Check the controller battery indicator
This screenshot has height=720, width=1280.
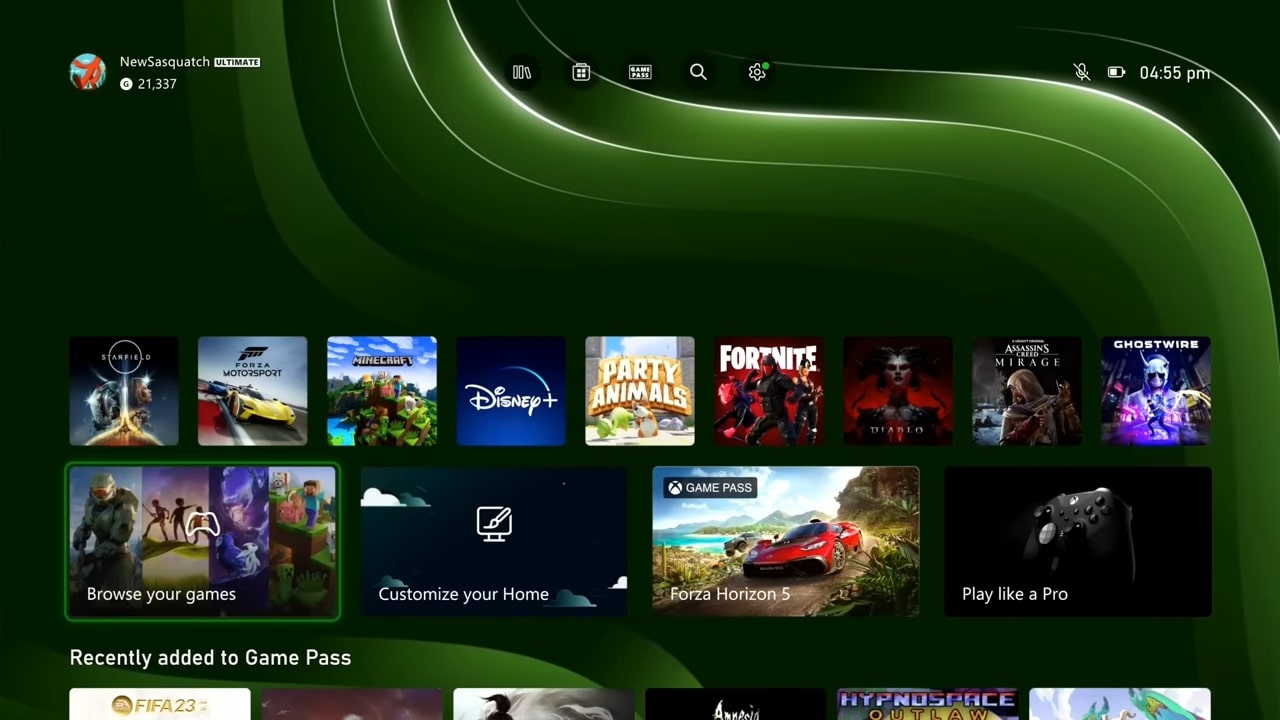pyautogui.click(x=1115, y=72)
